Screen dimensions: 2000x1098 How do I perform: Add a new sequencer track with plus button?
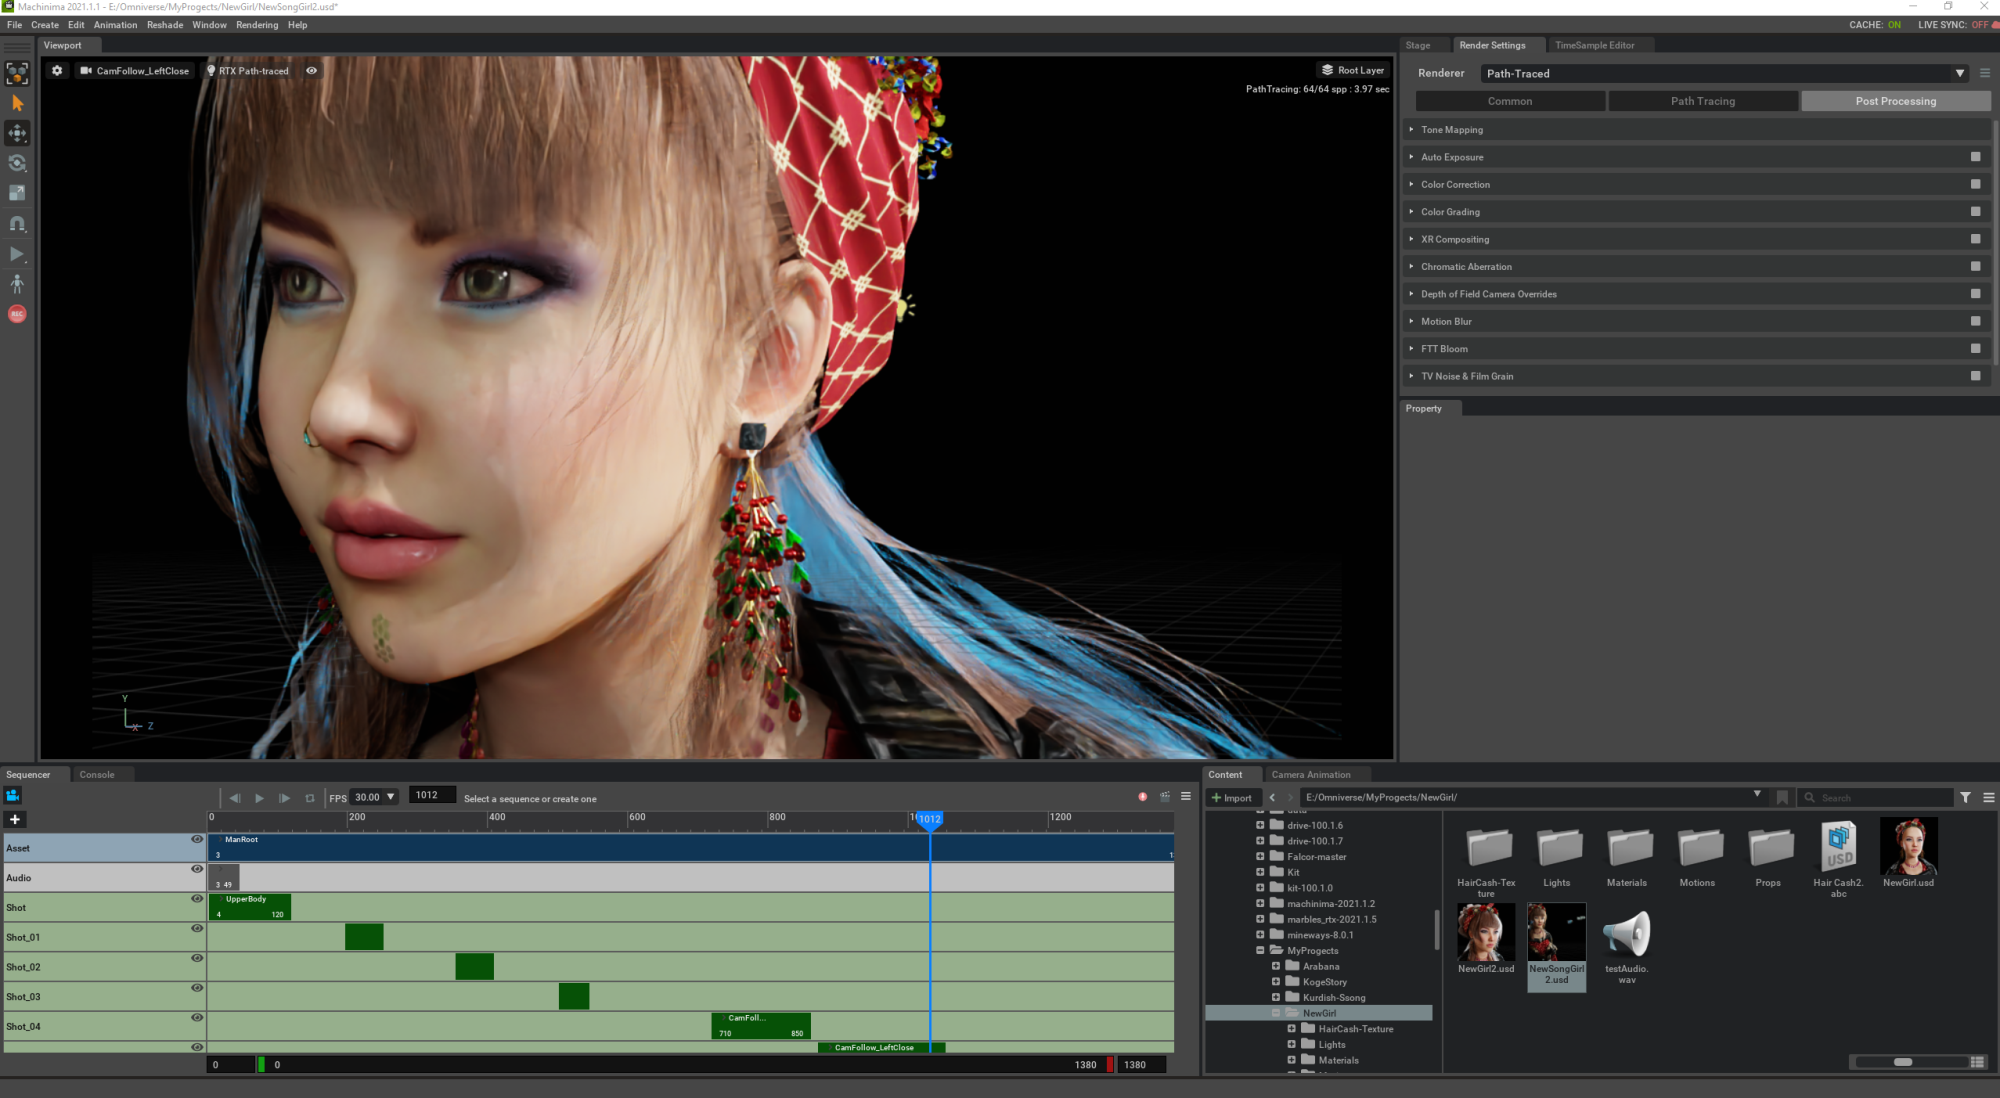click(15, 820)
